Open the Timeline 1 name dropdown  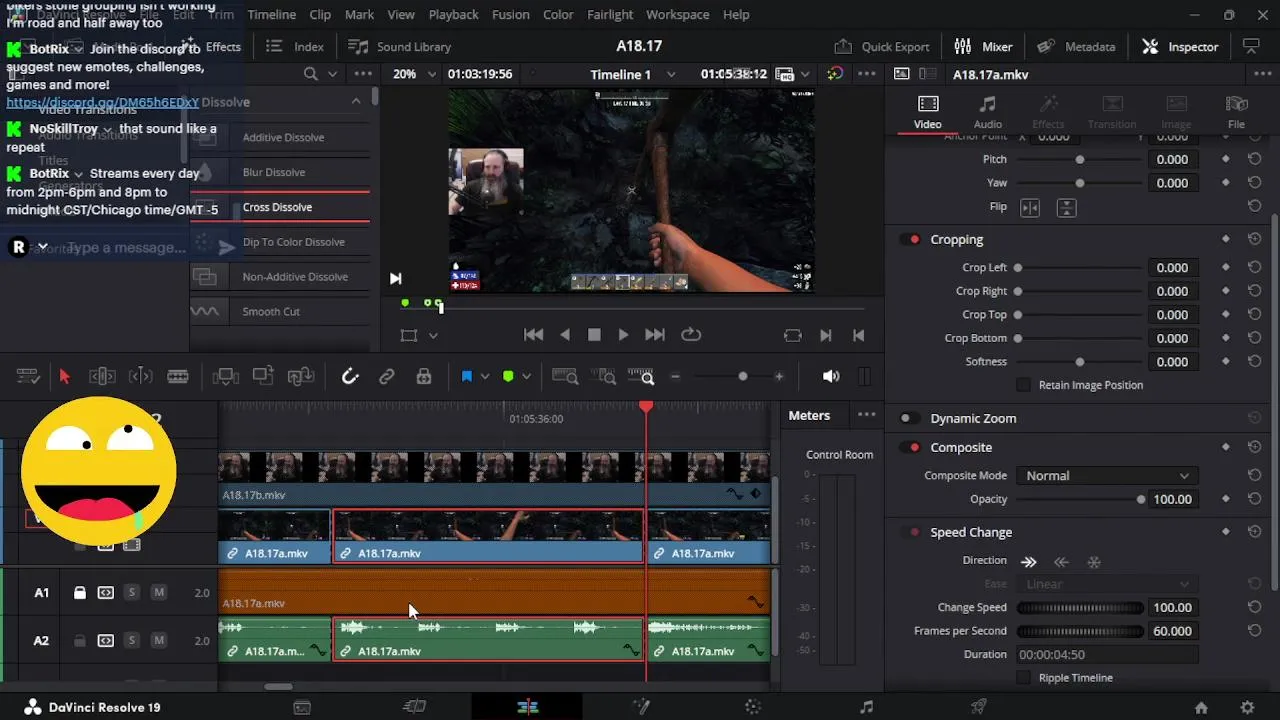coord(671,75)
